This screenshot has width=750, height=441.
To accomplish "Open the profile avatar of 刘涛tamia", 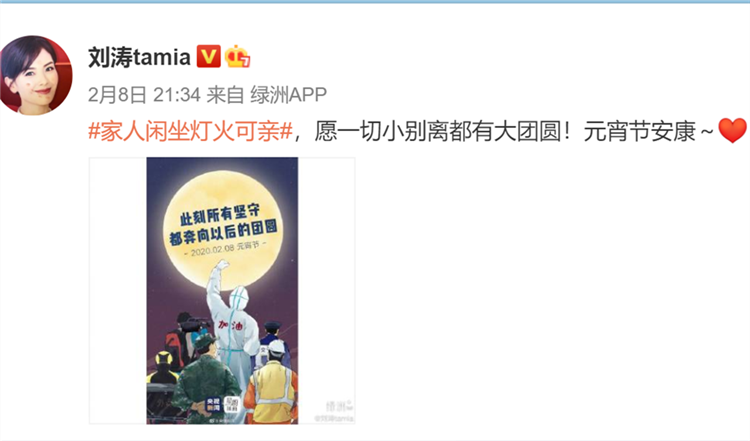I will coord(36,75).
